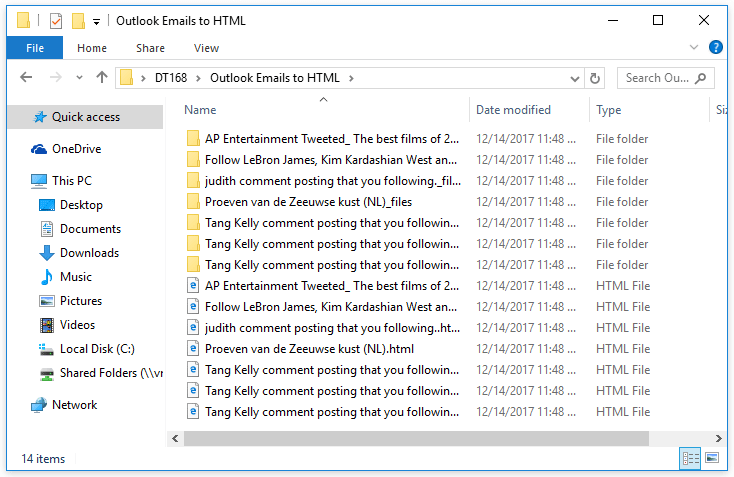Screen dimensions: 734x477
Task: Open Downloads in navigation pane
Action: click(89, 253)
